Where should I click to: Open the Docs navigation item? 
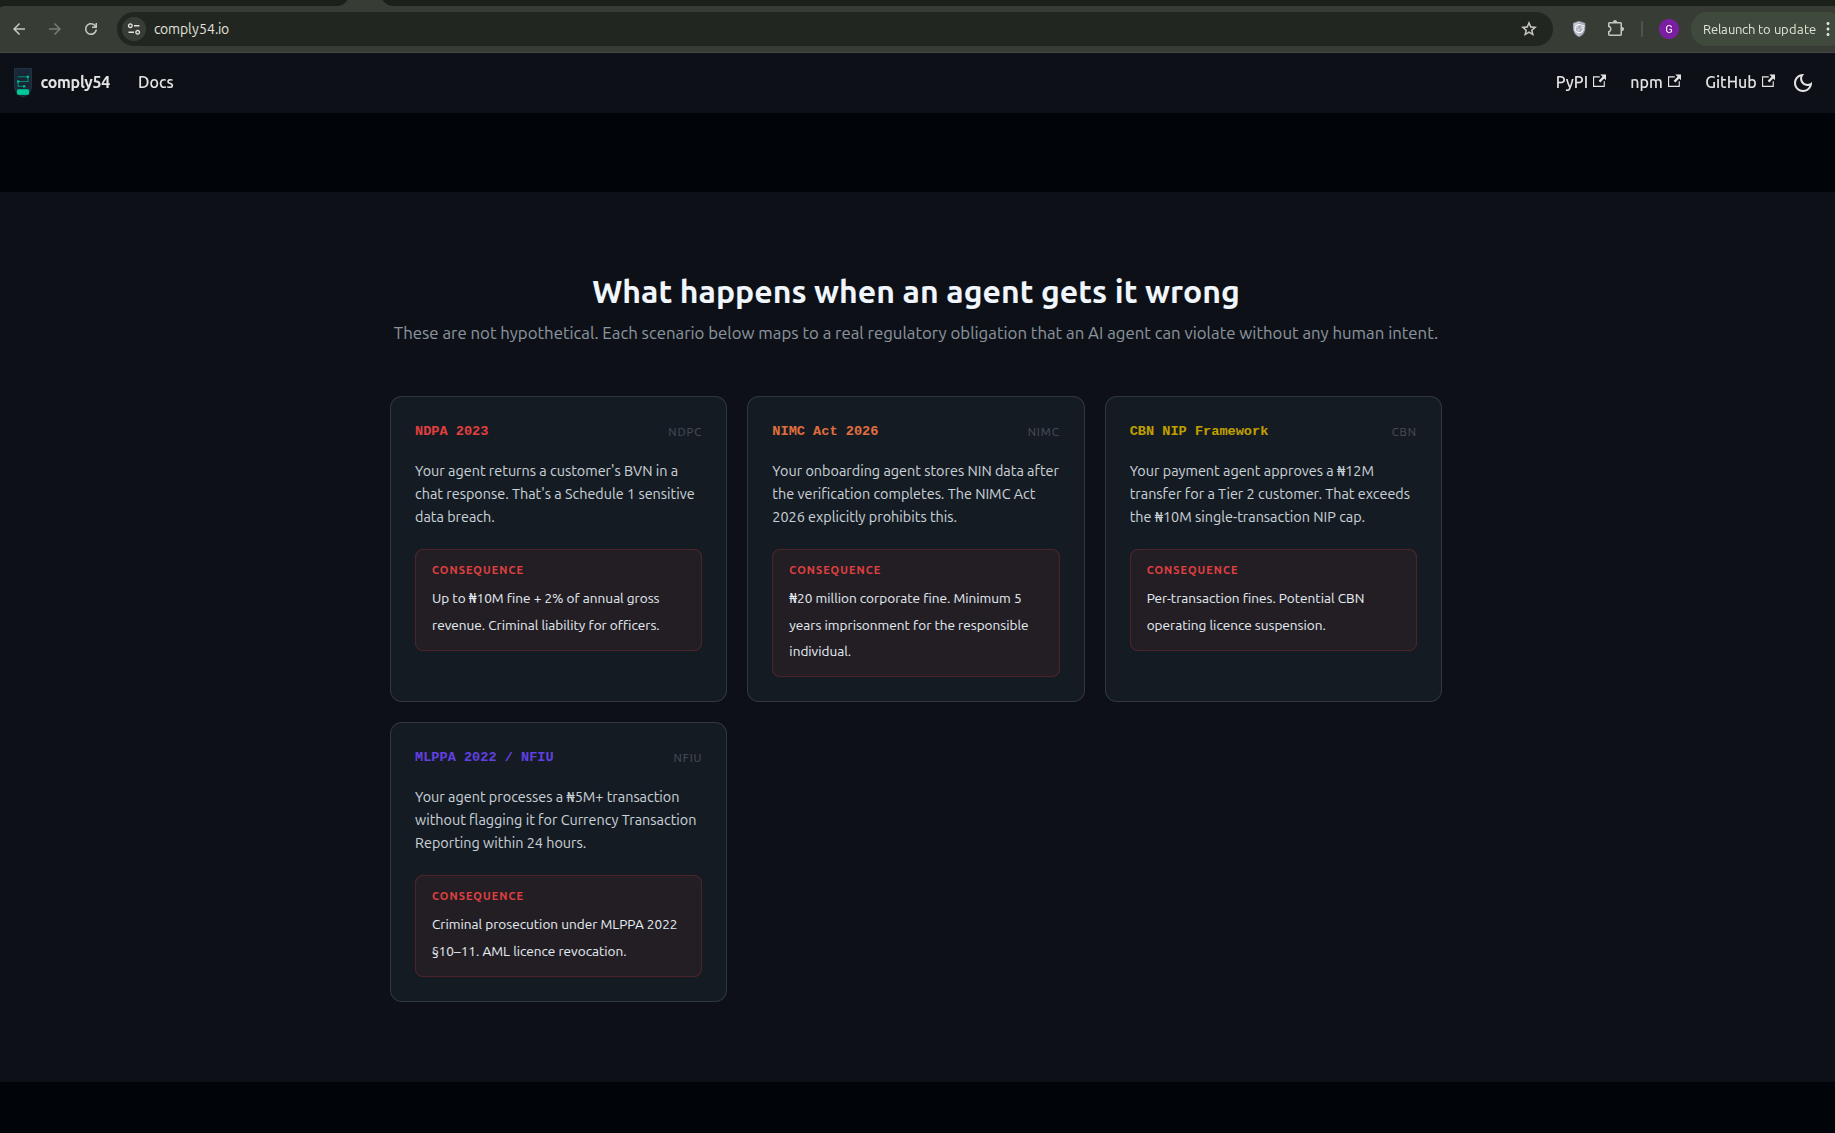156,82
